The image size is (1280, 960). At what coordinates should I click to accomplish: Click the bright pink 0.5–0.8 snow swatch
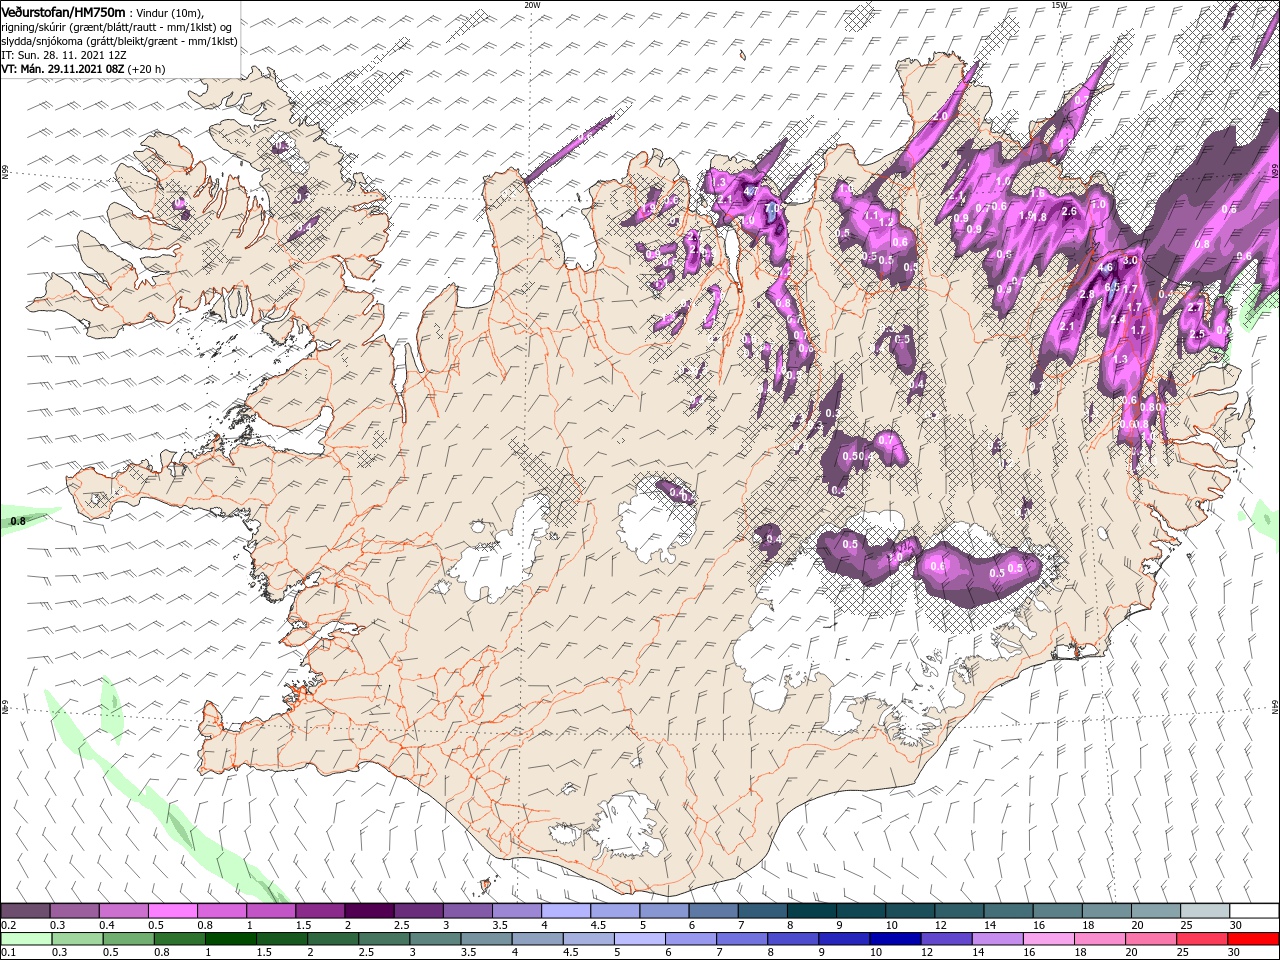pos(172,911)
